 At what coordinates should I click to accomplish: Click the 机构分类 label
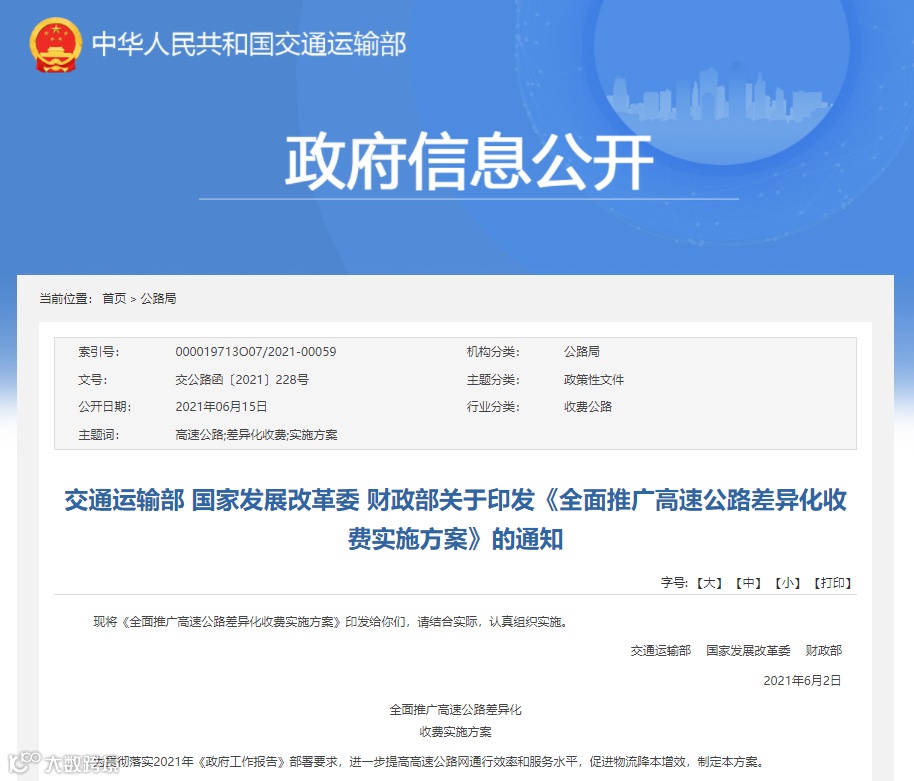(x=493, y=351)
